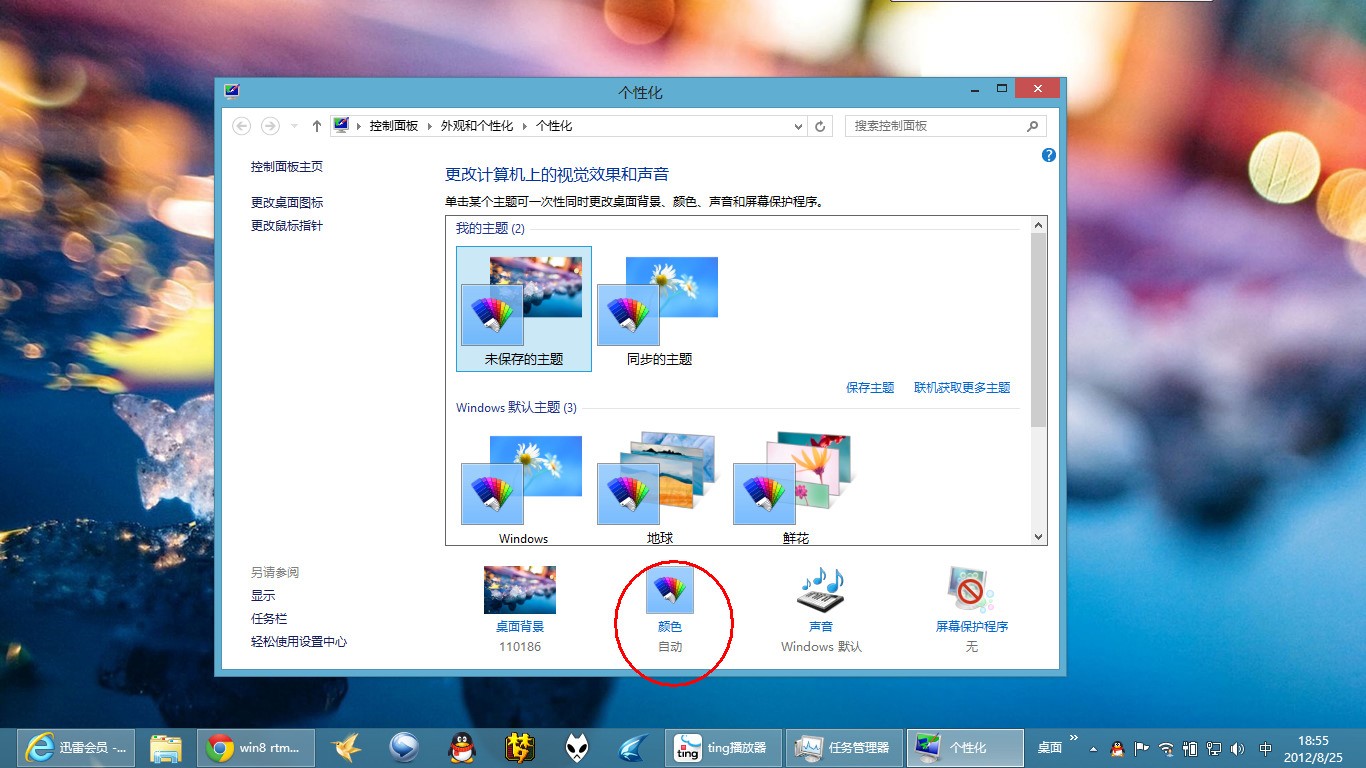Click 外观和个性化 in the breadcrumb
Screen dimensions: 1366x768
pyautogui.click(x=477, y=126)
